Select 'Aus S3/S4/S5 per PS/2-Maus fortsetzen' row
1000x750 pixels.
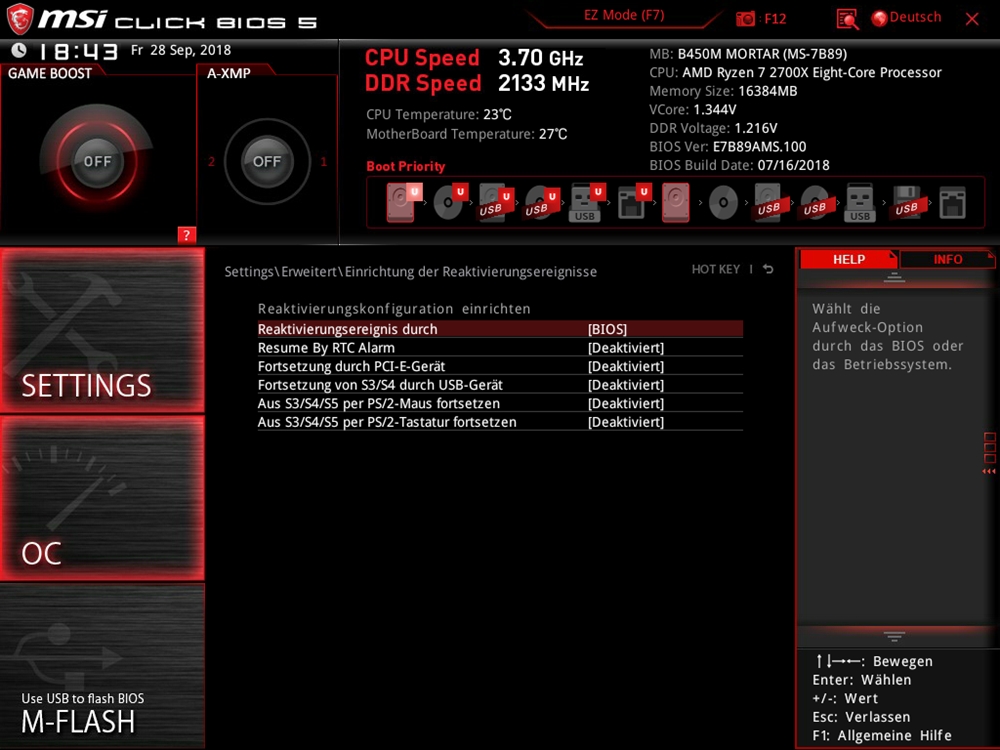[x=500, y=403]
